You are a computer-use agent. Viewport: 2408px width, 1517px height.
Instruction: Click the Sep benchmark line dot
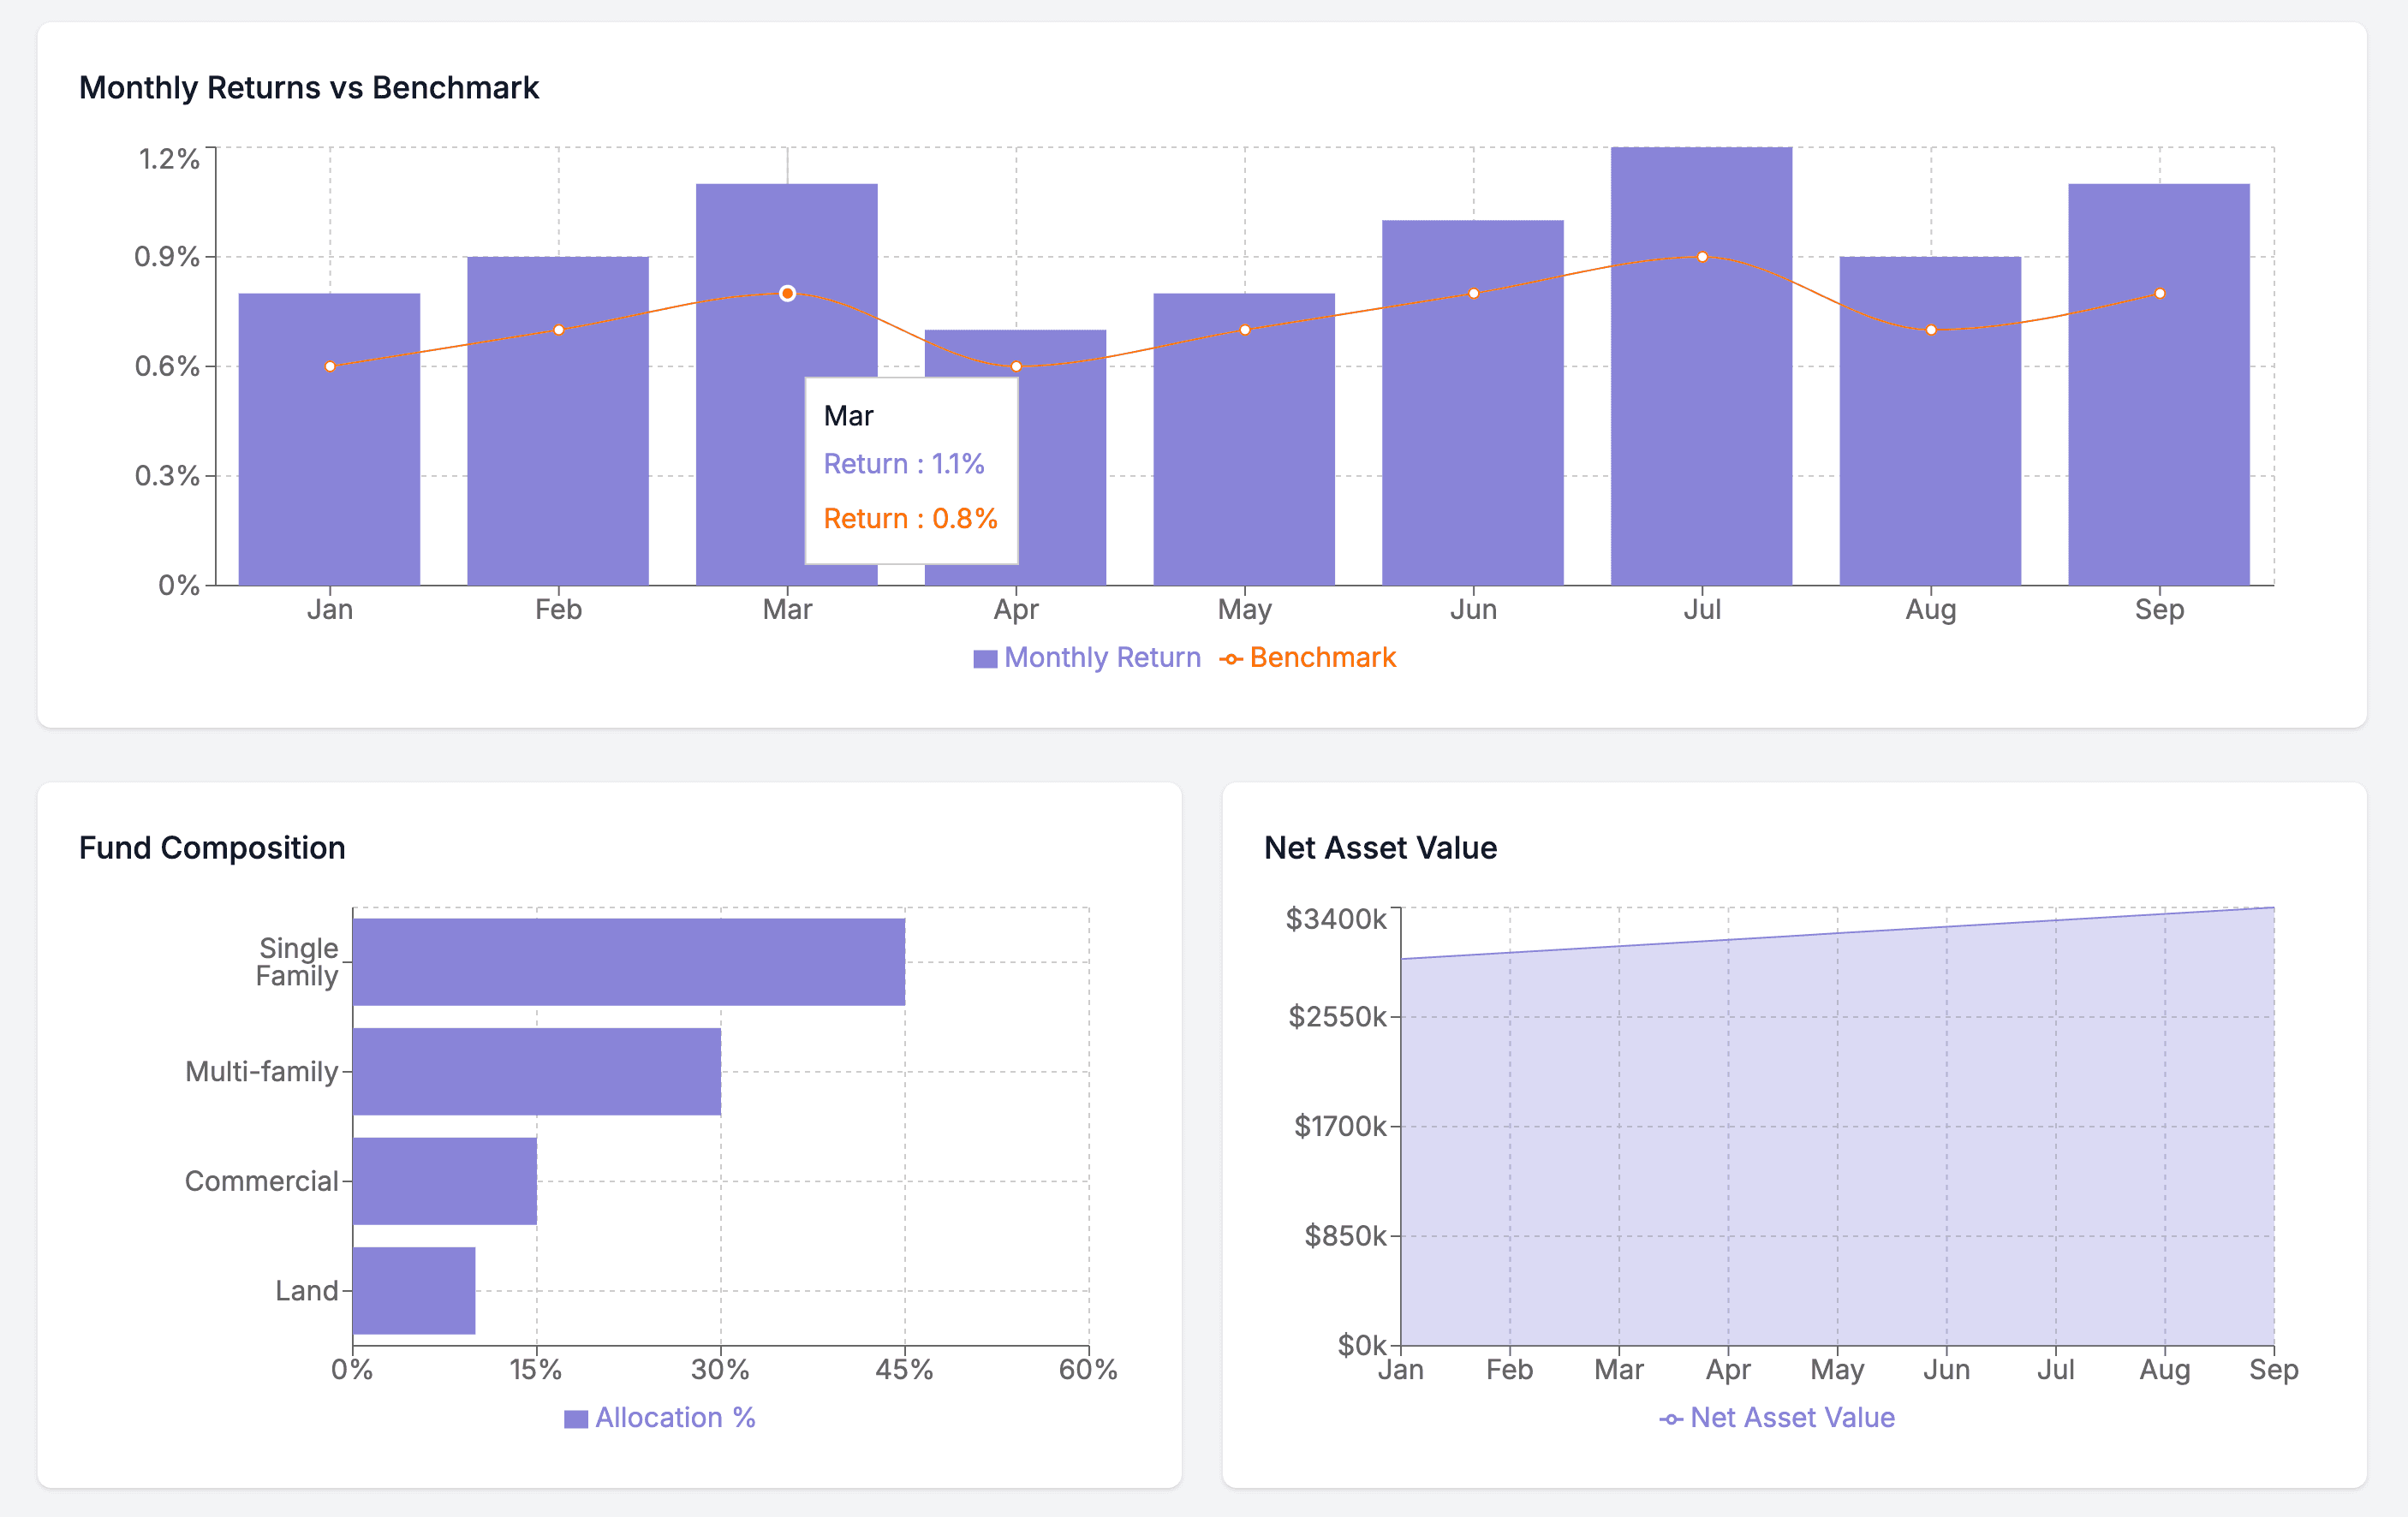pyautogui.click(x=2160, y=293)
